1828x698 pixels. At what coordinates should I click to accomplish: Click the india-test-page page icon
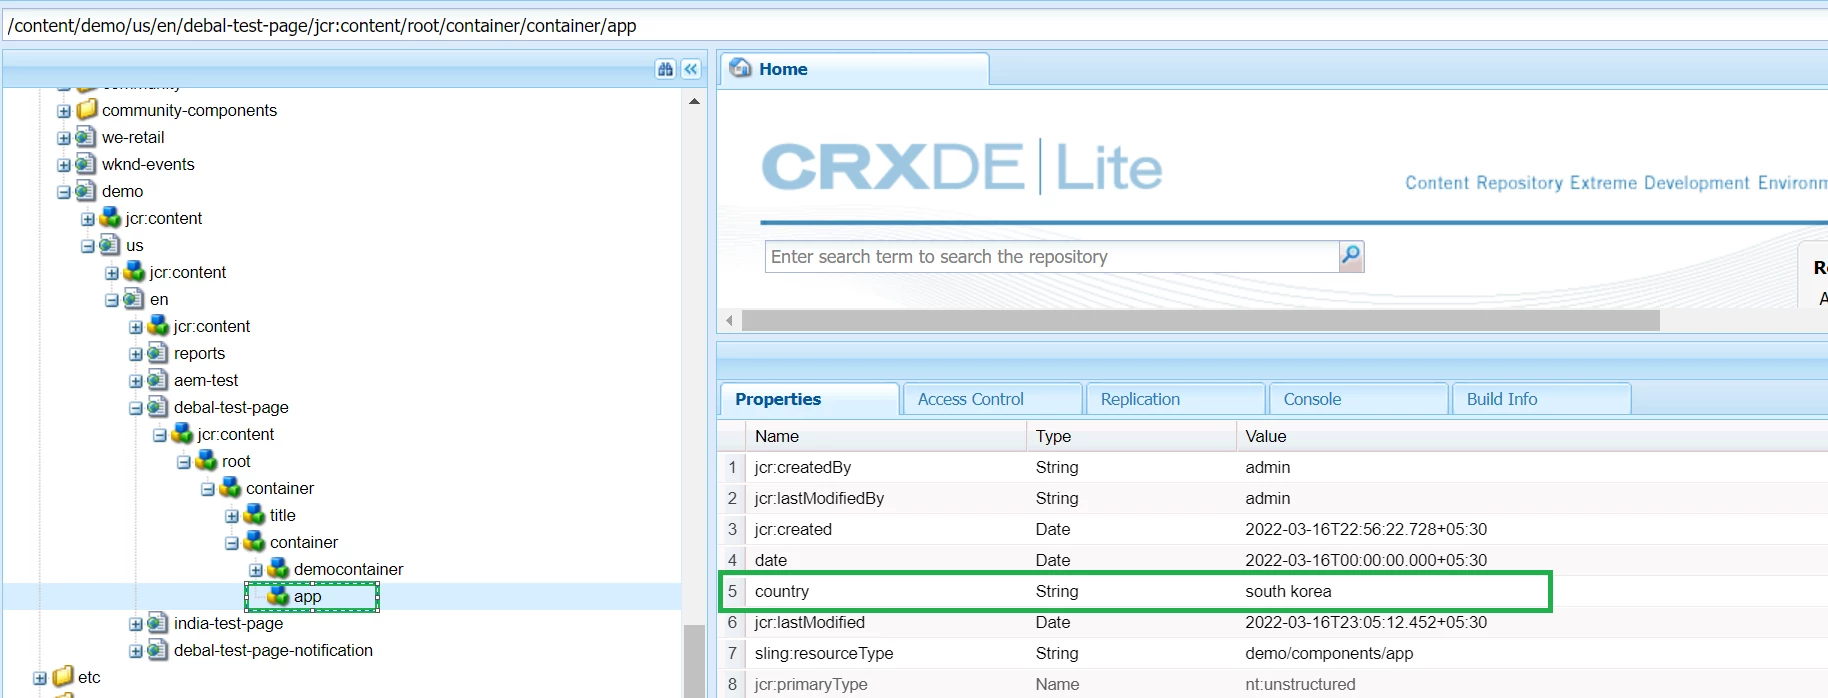coord(159,622)
